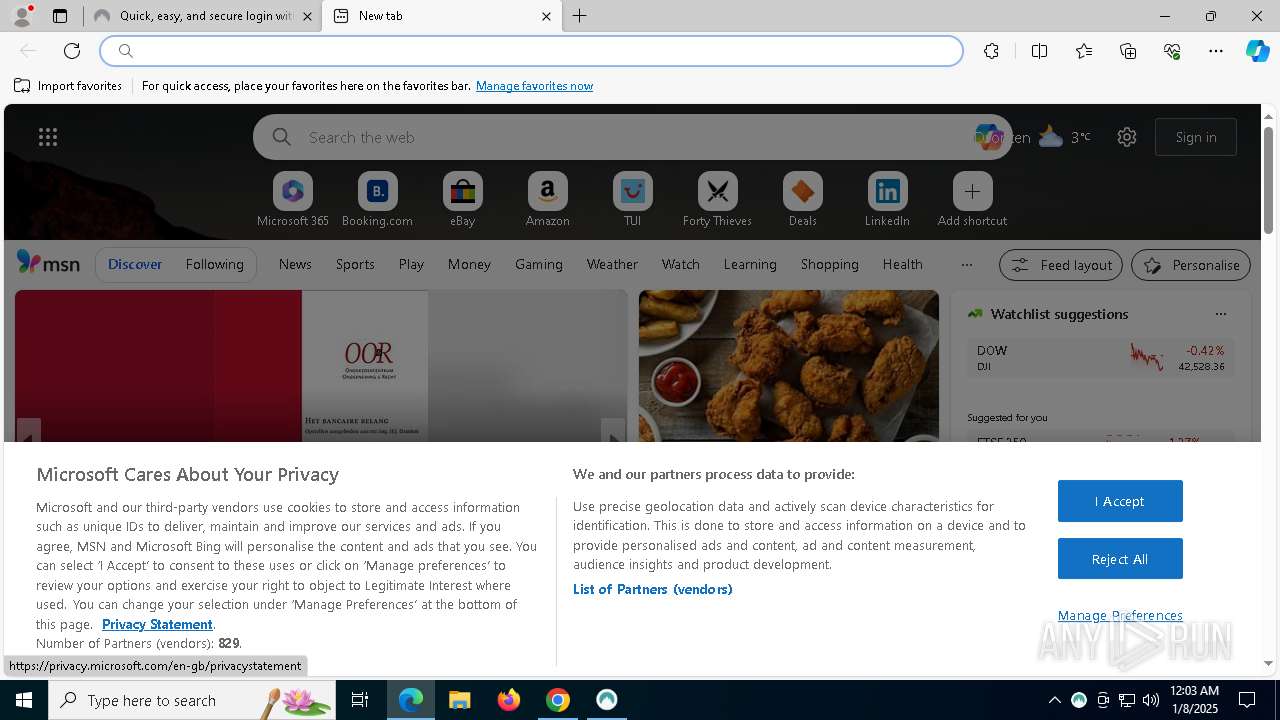Open List of Partners (vendors) link
Viewport: 1280px width, 720px height.
pyautogui.click(x=653, y=589)
